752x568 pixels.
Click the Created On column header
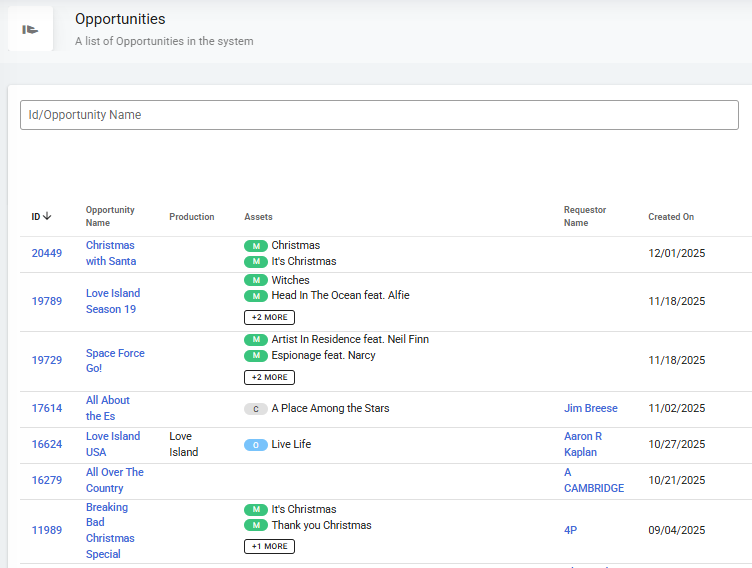point(670,217)
